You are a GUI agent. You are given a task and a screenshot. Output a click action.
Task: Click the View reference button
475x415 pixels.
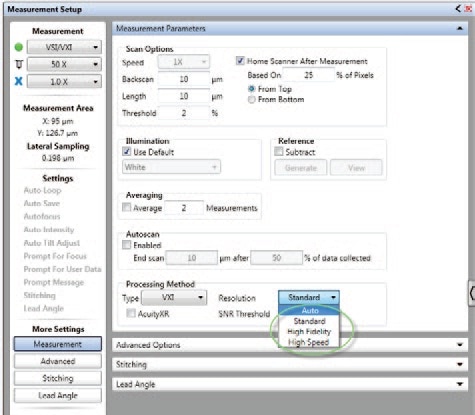(356, 168)
